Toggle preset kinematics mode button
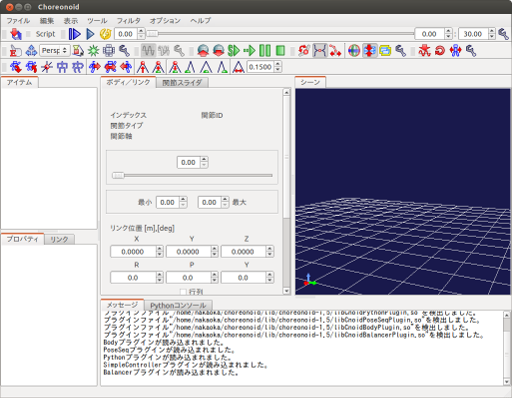Screen dimensions: 512x398 tap(320, 51)
